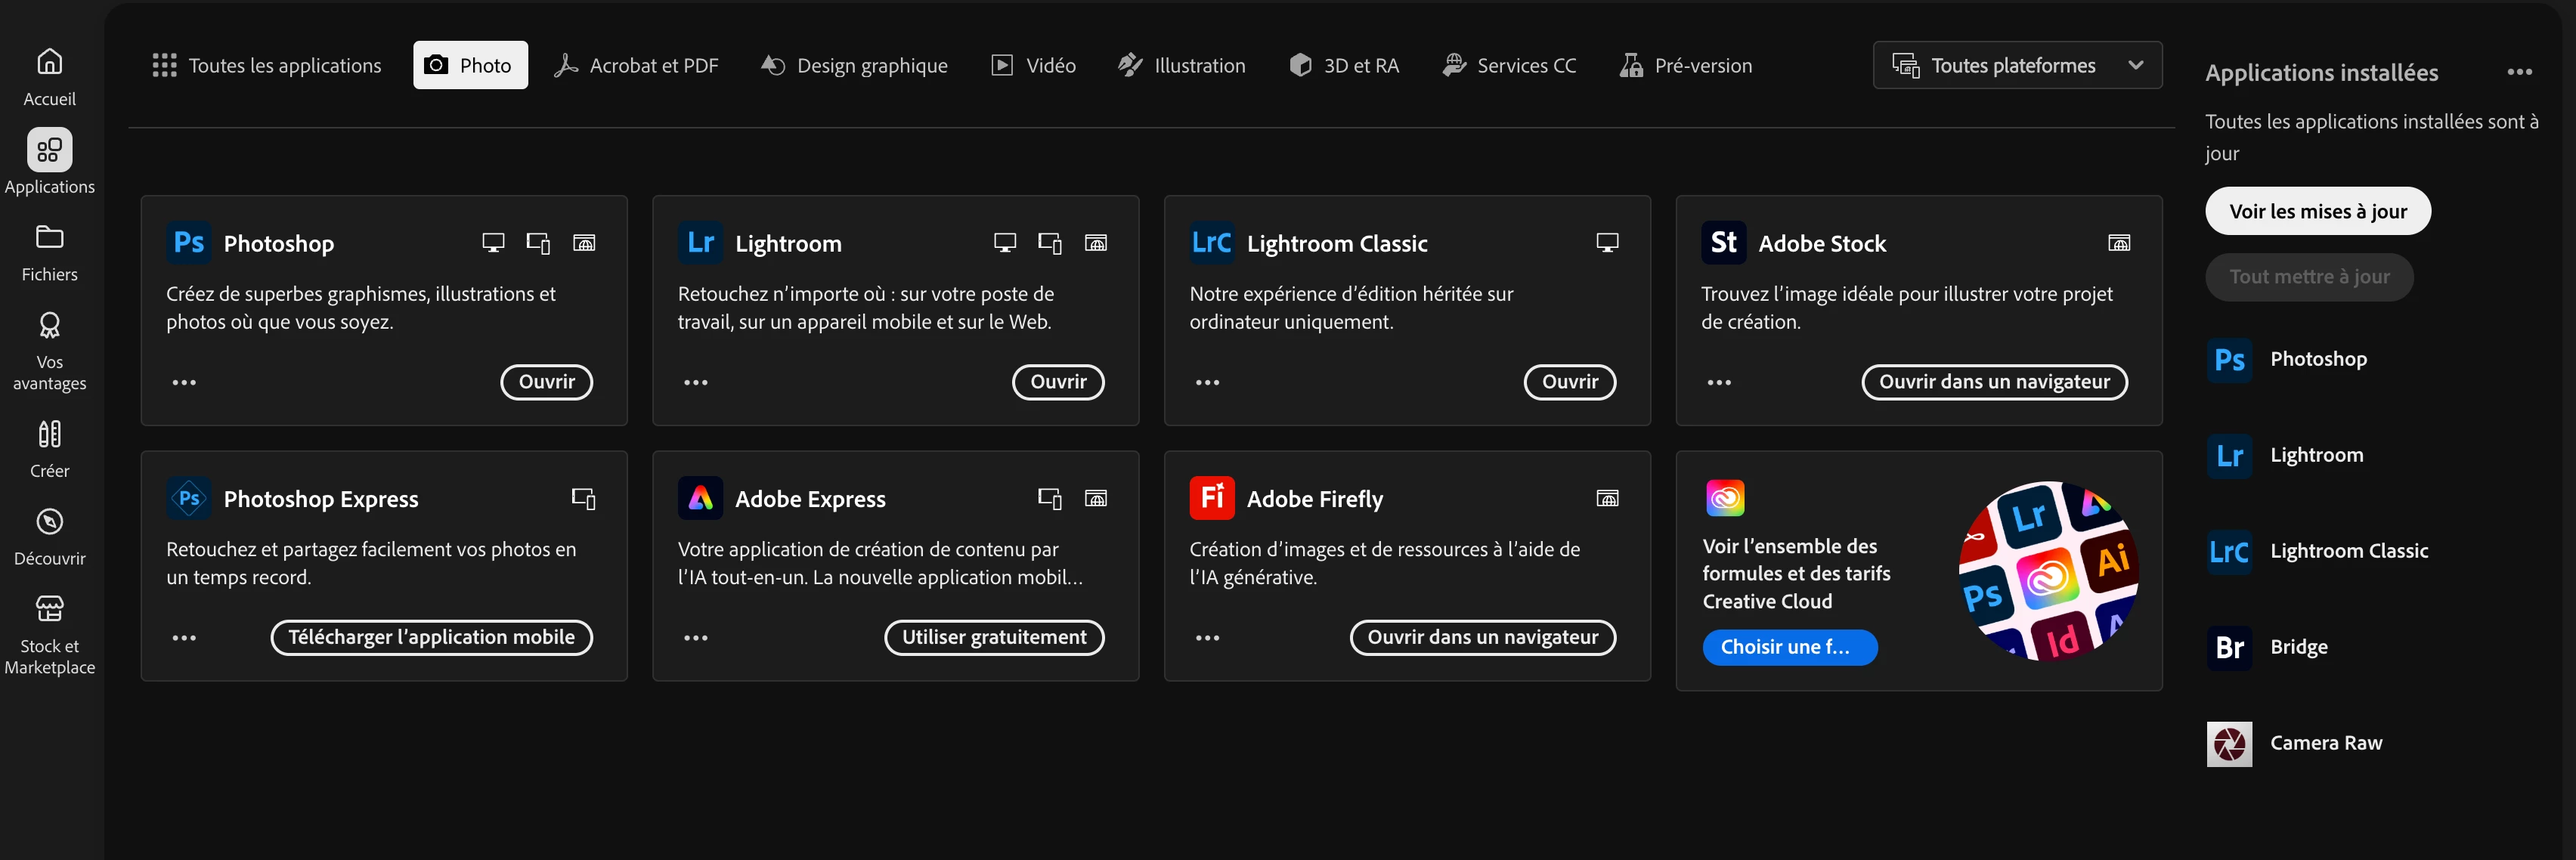
Task: Click Voir les mises à jour button
Action: click(2317, 211)
